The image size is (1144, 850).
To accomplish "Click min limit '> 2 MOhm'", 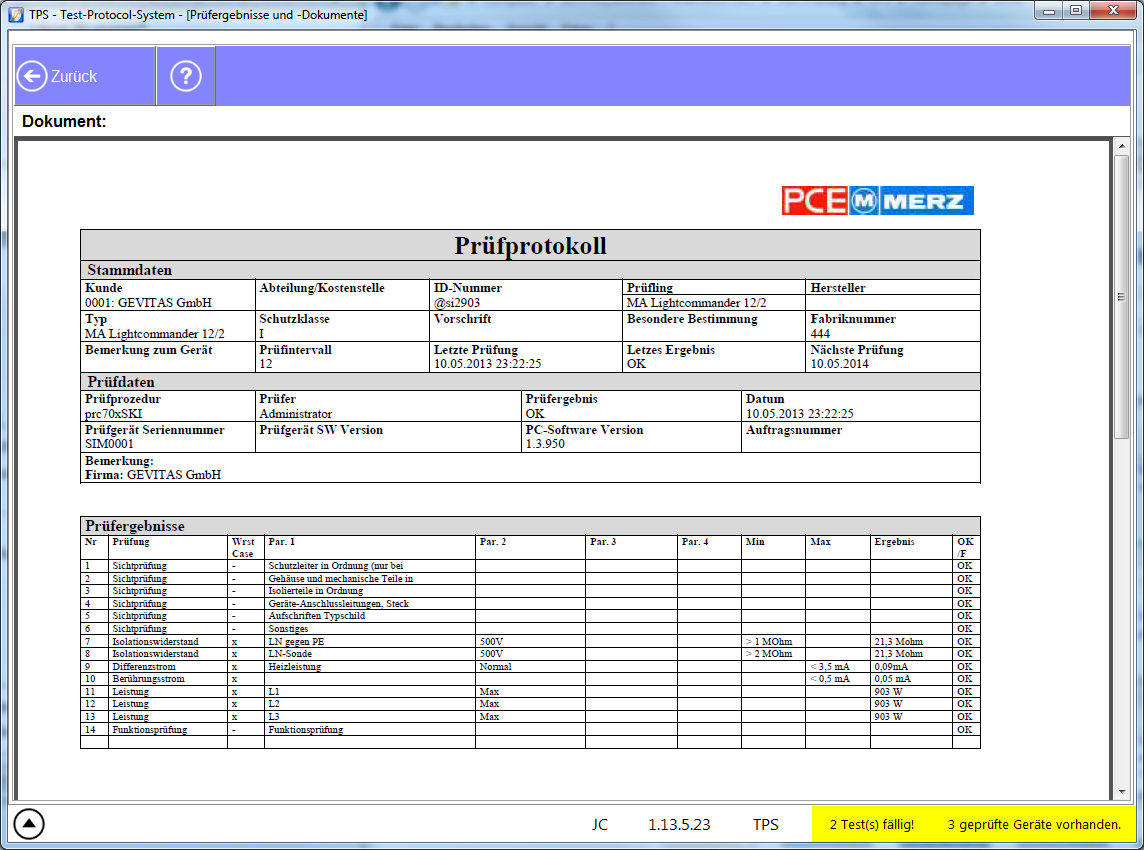I will coord(769,654).
